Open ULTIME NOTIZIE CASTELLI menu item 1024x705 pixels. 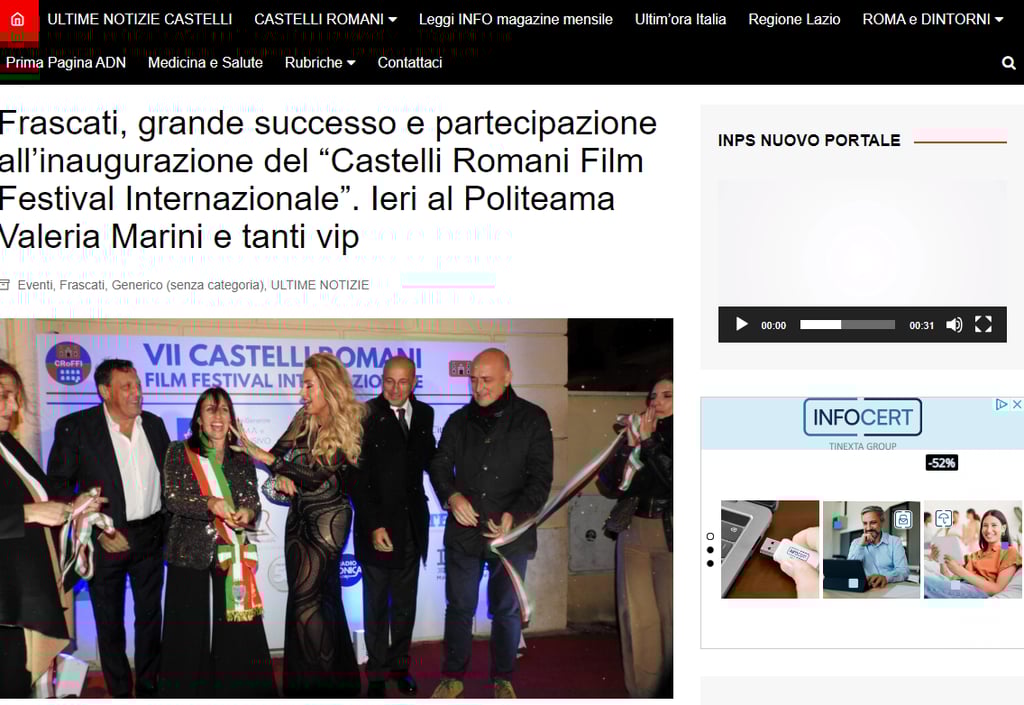tap(140, 20)
